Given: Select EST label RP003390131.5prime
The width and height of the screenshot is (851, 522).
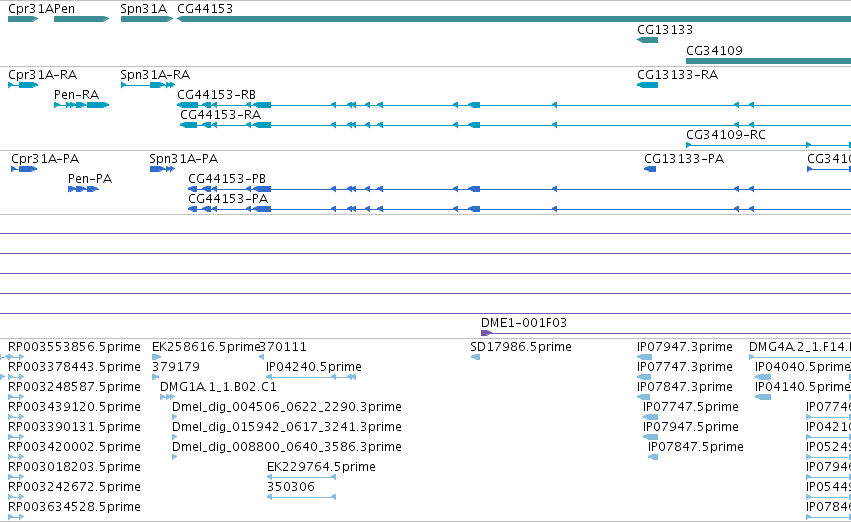Looking at the screenshot, I should pos(74,427).
